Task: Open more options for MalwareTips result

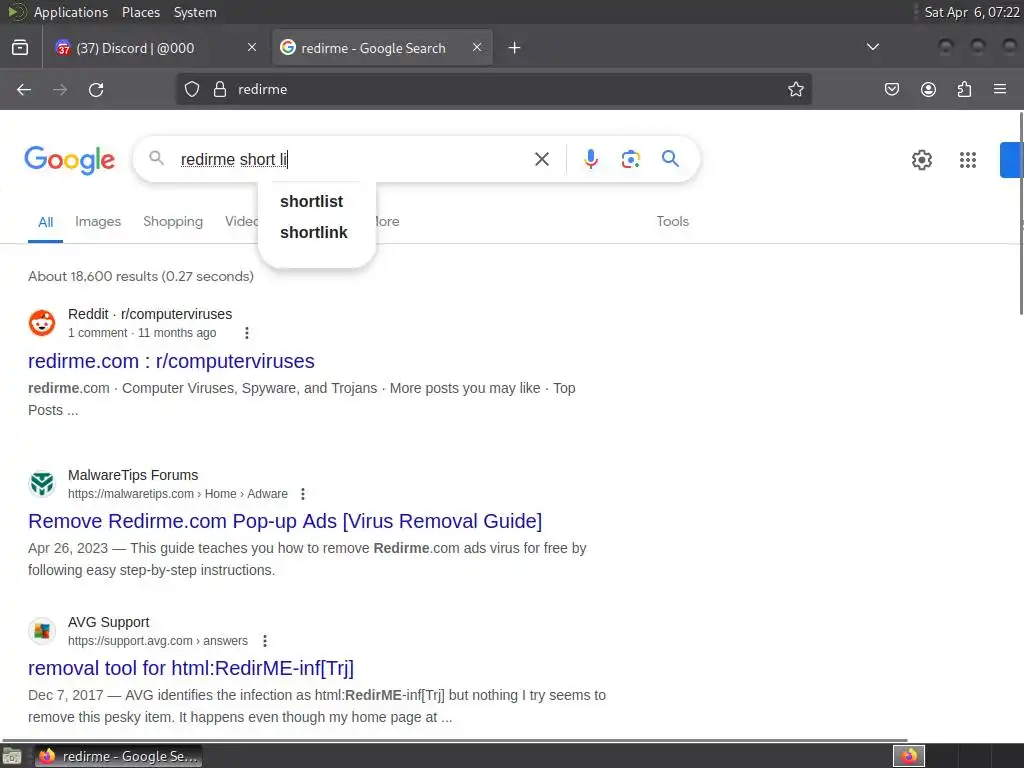Action: click(x=303, y=494)
